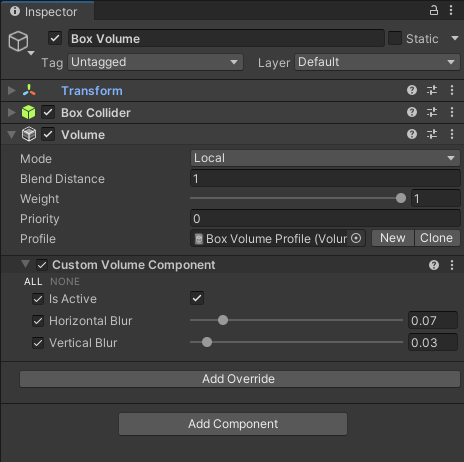Open Transform help reference
The width and height of the screenshot is (464, 462).
coord(412,90)
